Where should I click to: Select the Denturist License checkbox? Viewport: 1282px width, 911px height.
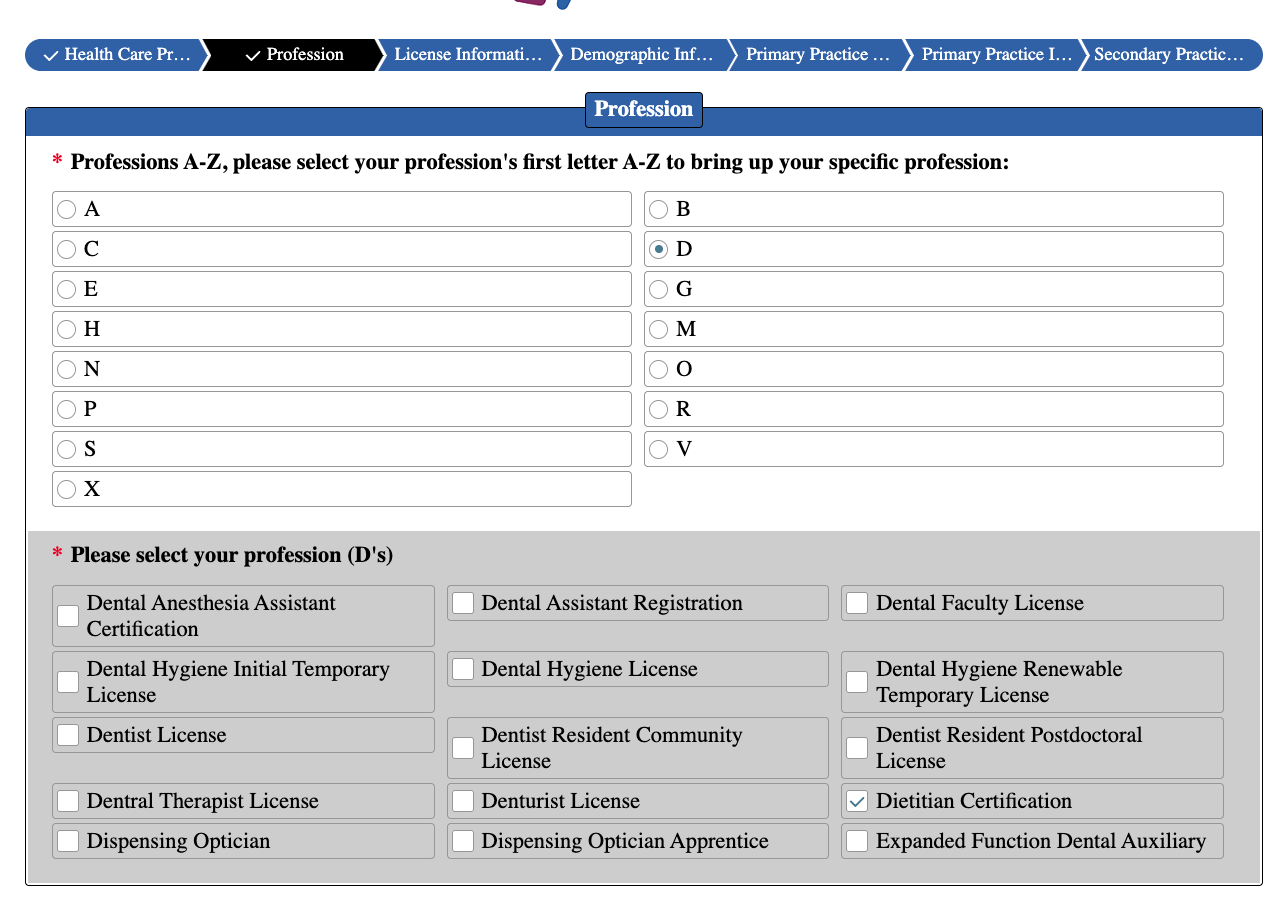tap(463, 801)
